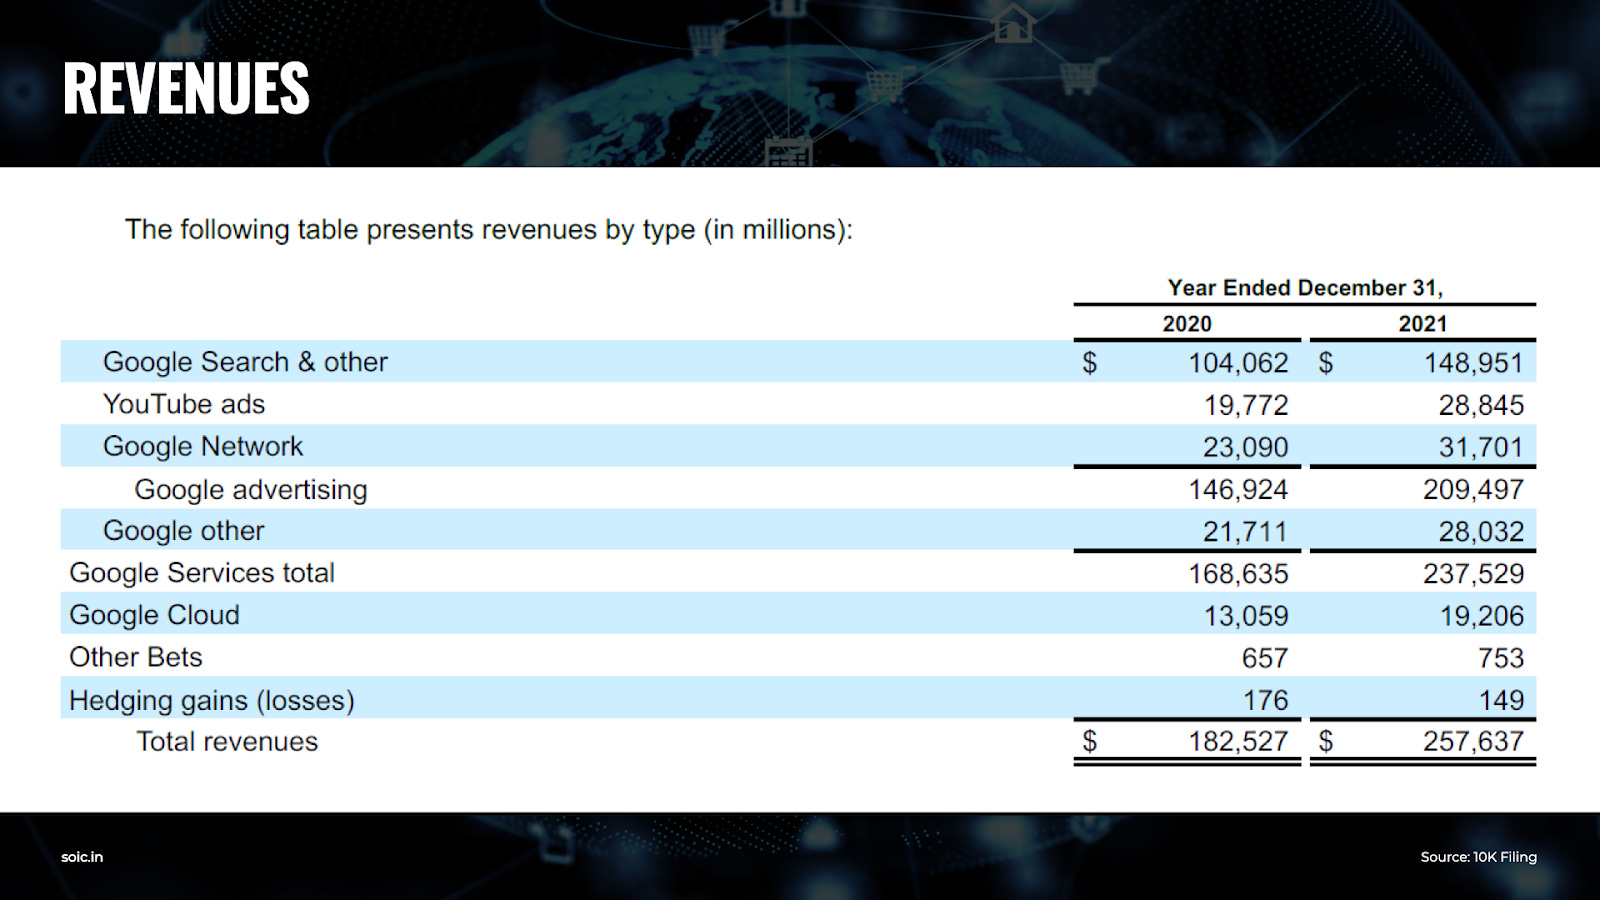Select the 'Google Cloud' row label
Screen dimensions: 1600x900
coord(154,615)
